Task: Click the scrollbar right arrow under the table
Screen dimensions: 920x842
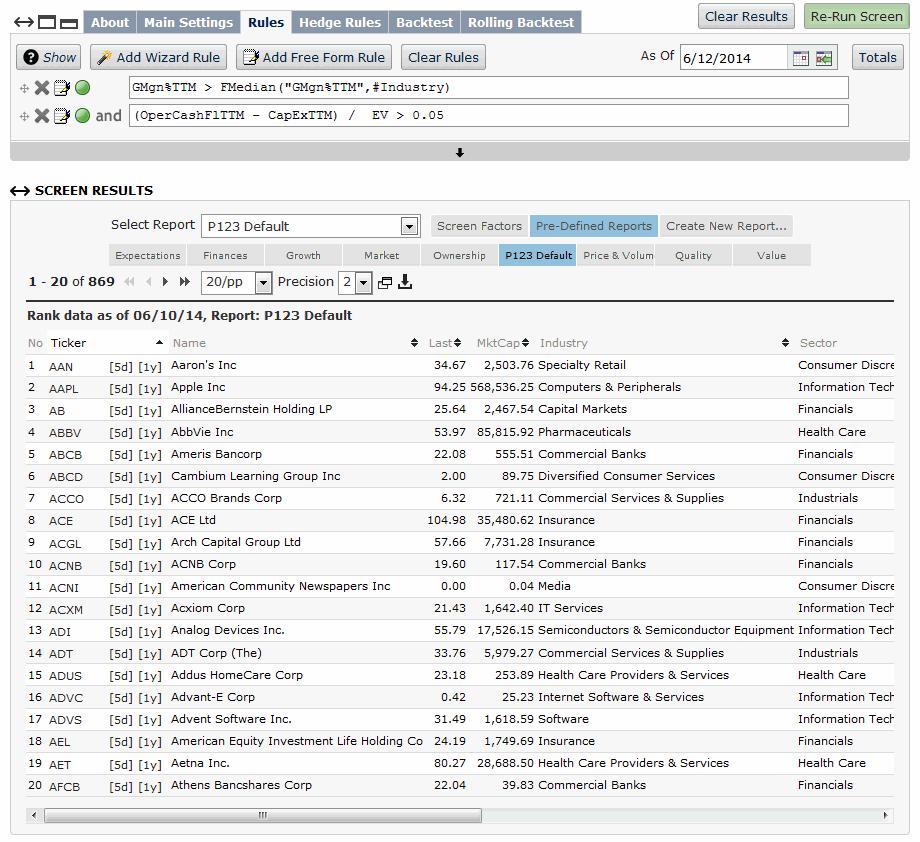Action: click(886, 815)
